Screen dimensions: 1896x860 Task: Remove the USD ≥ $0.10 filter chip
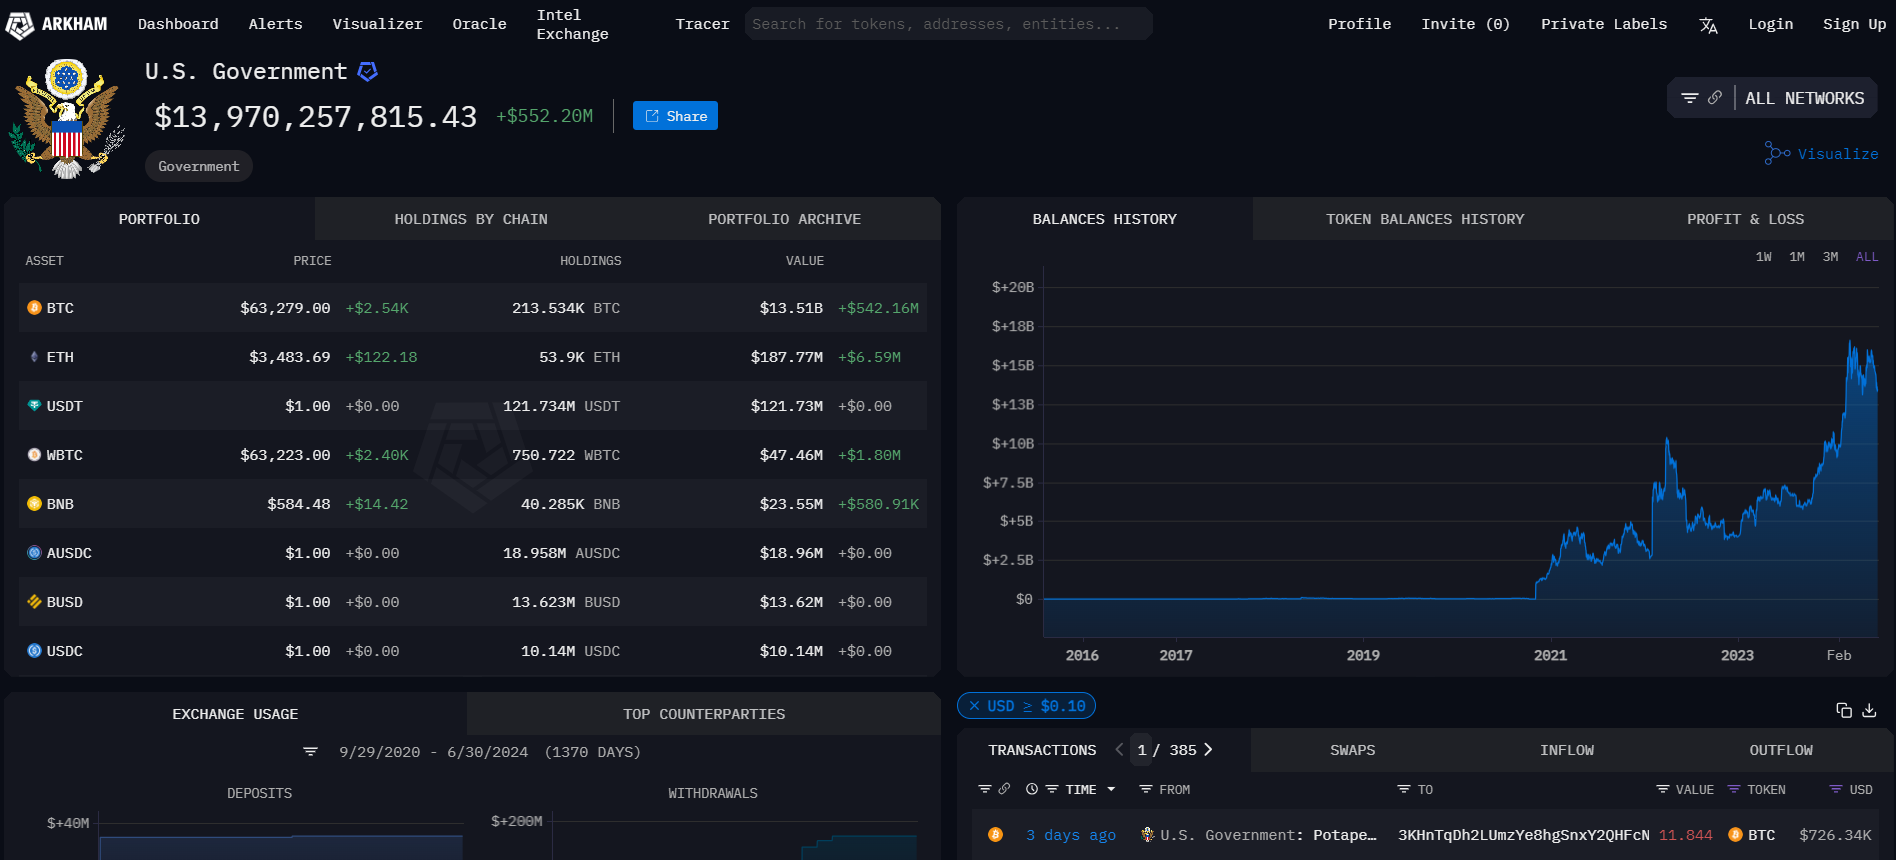click(x=974, y=706)
